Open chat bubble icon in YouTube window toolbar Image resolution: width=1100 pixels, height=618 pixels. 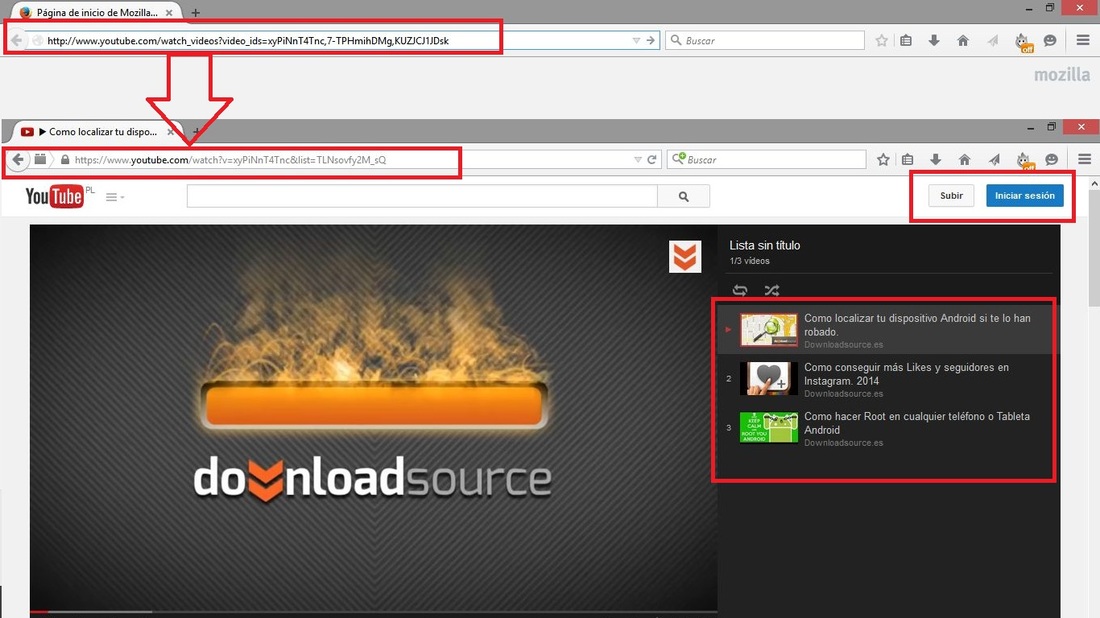1052,160
